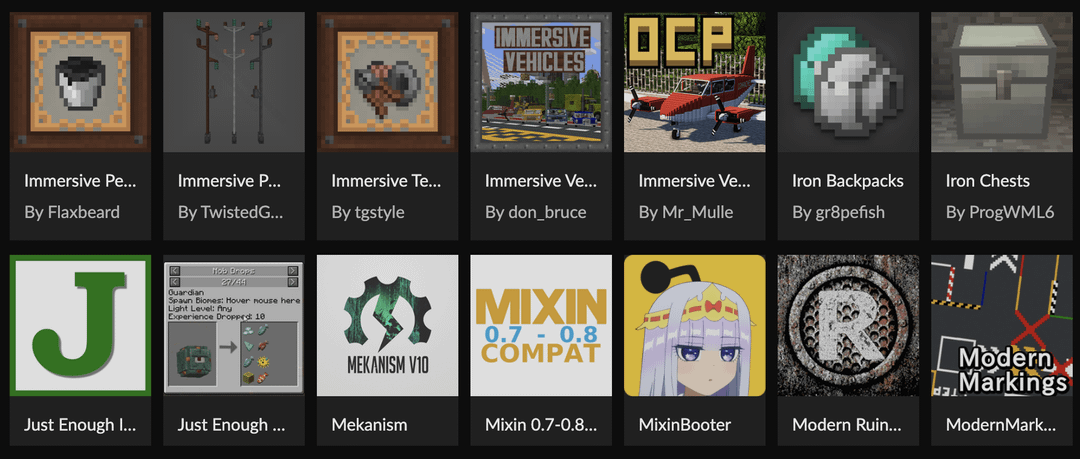Click the green J Just Enough Items logo
1080x459 pixels.
[x=81, y=325]
